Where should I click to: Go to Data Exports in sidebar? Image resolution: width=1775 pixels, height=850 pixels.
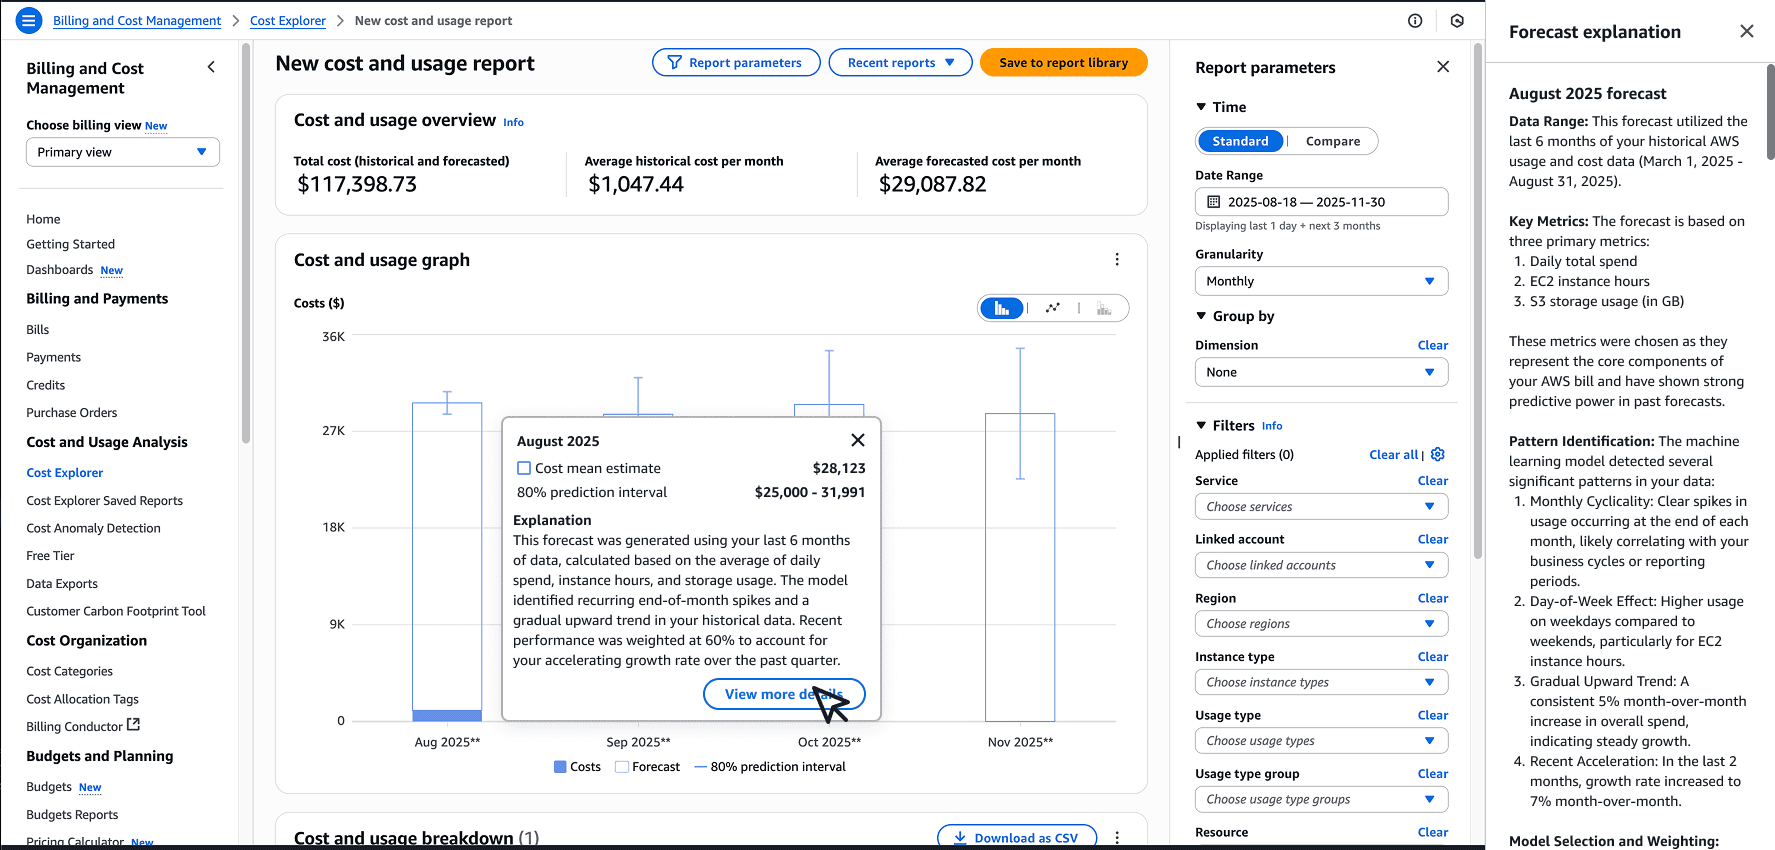pos(62,583)
